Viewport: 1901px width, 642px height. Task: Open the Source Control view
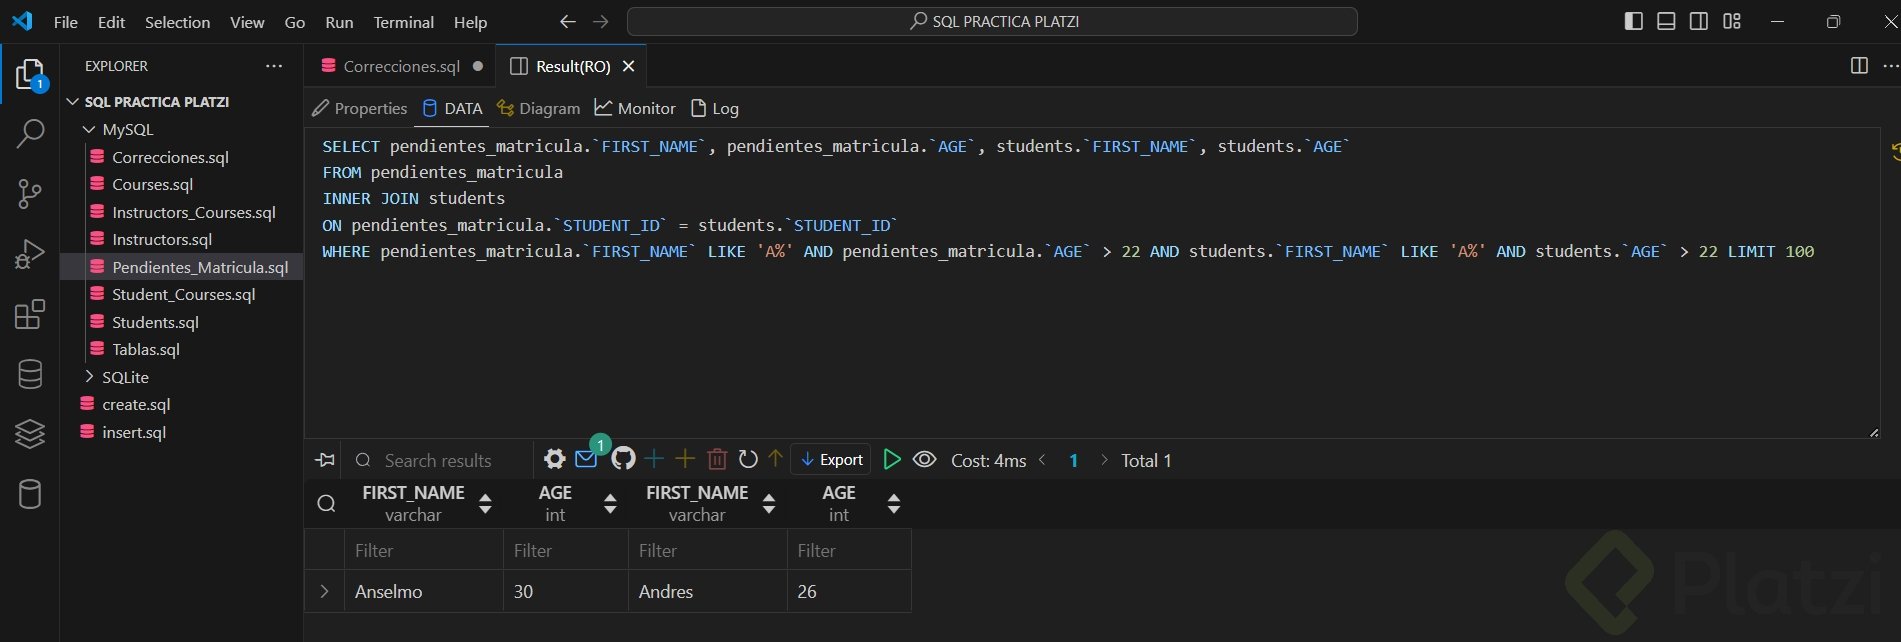point(30,193)
